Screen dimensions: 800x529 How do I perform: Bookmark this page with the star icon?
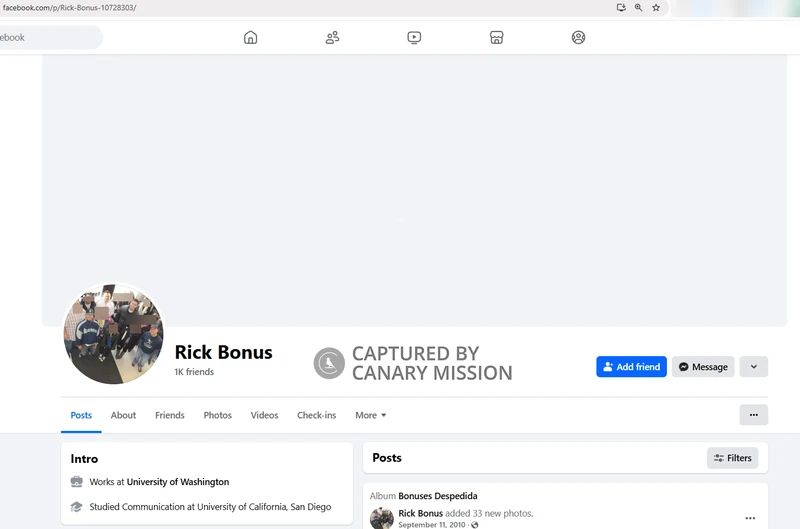point(656,8)
